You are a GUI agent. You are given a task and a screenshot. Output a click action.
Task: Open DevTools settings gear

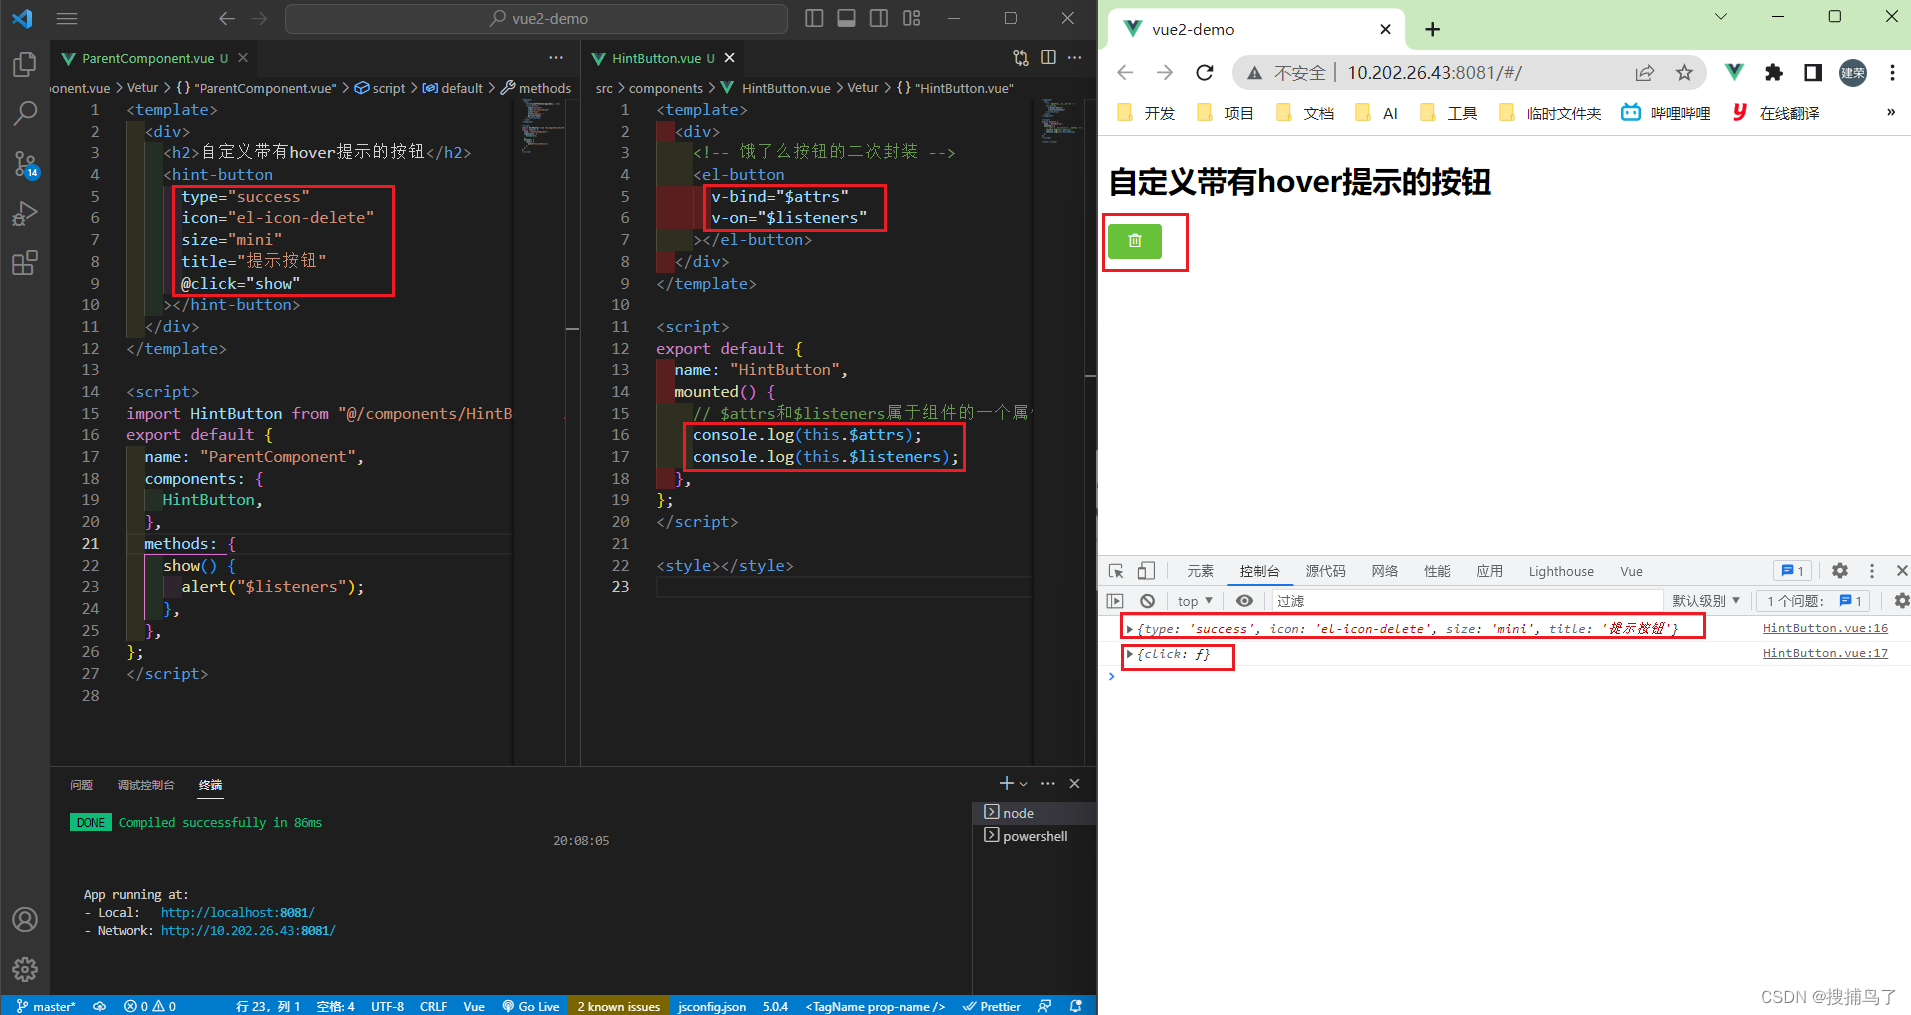(x=1840, y=570)
